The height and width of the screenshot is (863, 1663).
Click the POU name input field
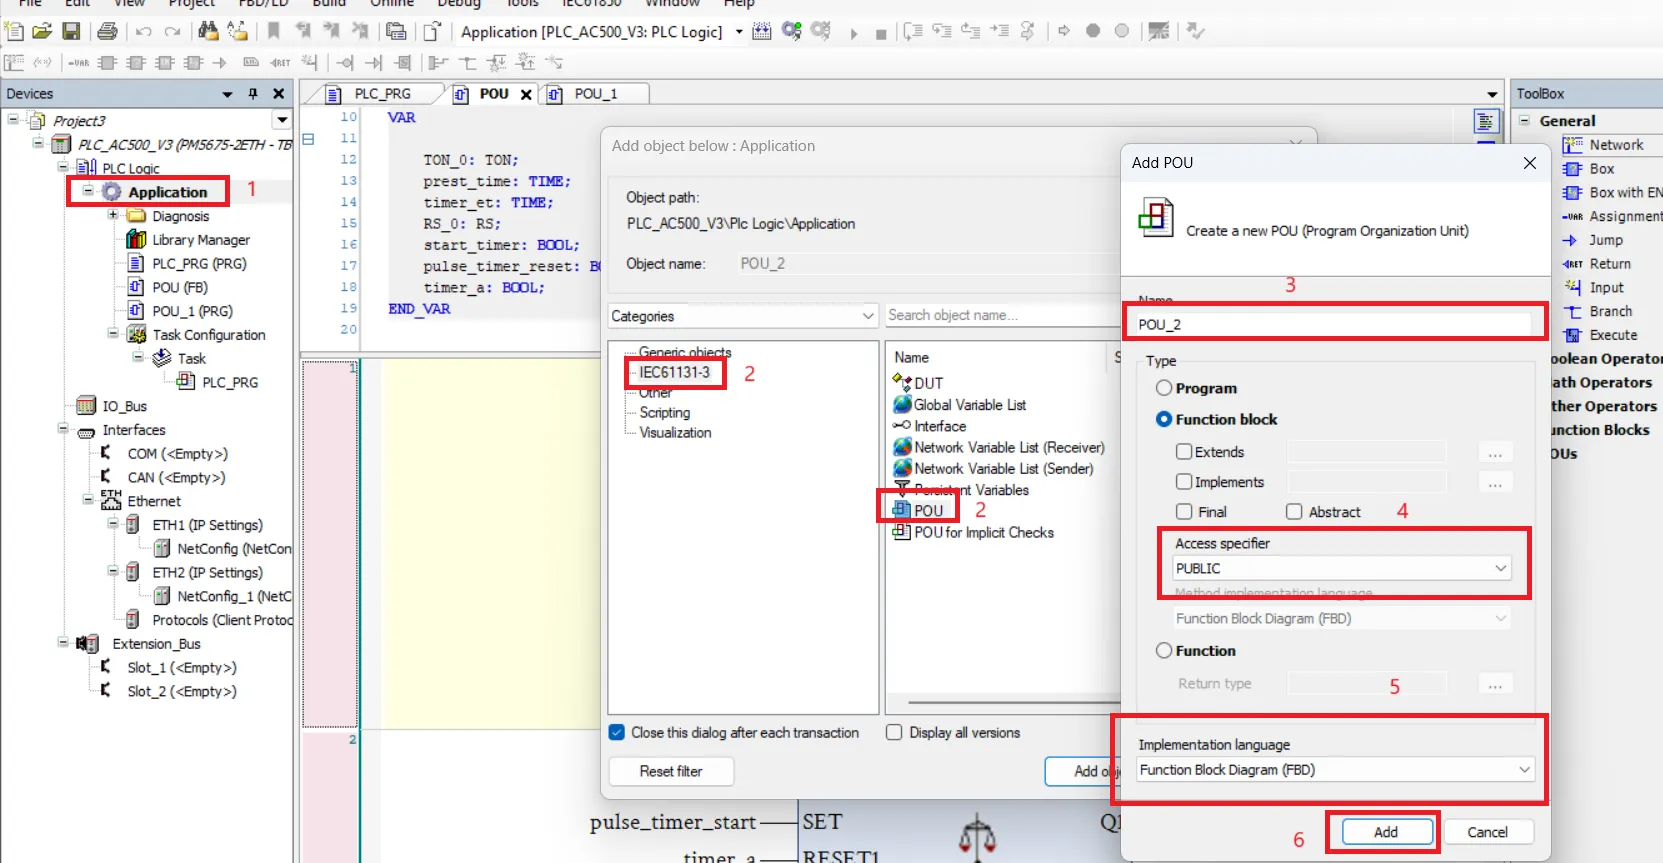(1332, 324)
